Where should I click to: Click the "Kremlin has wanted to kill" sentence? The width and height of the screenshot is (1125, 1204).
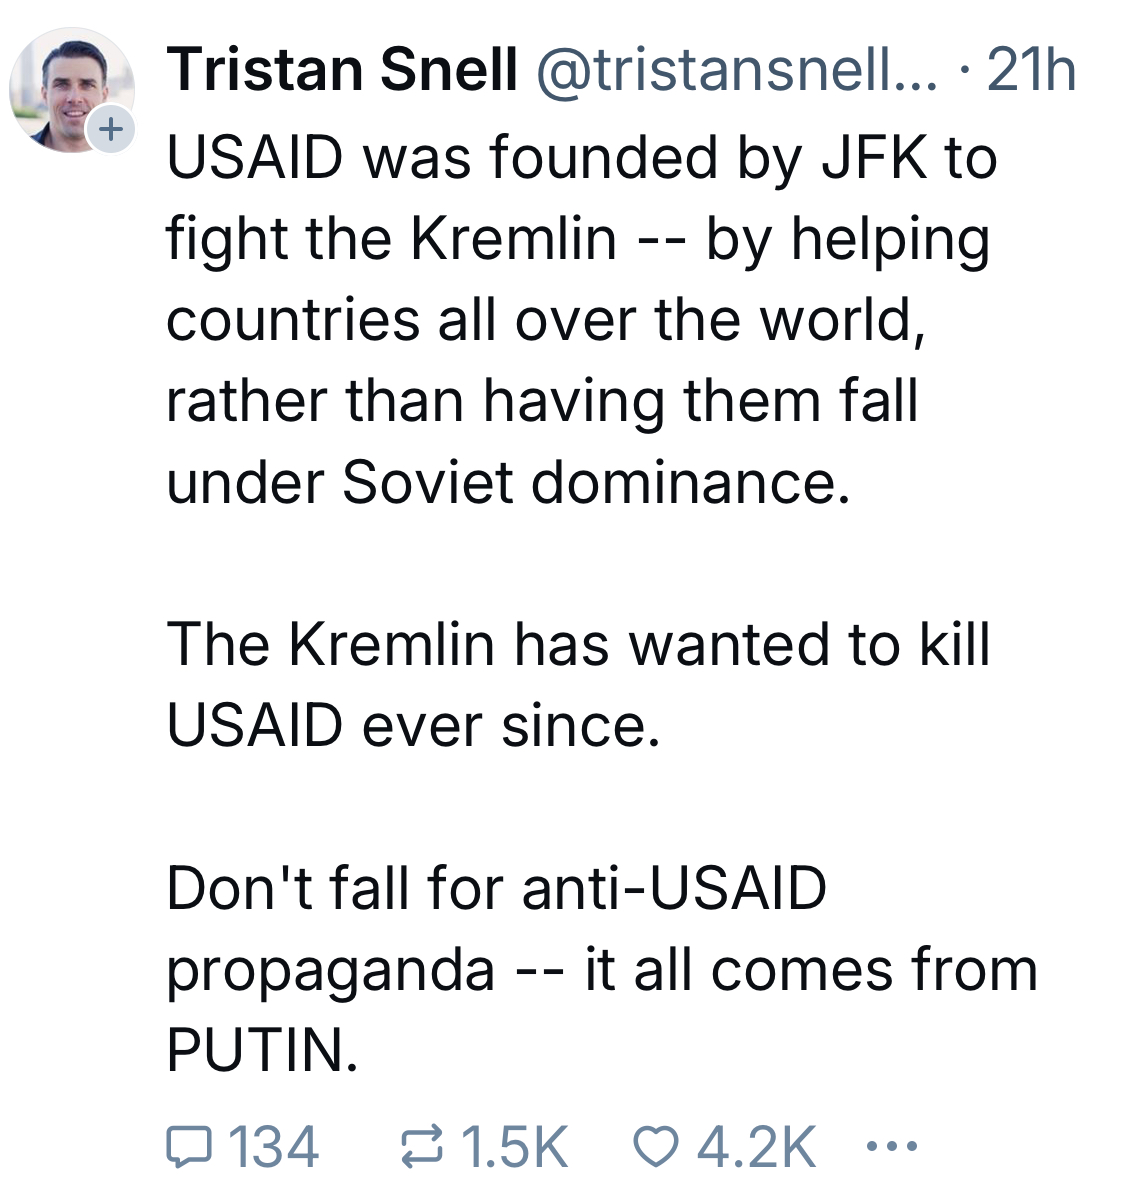click(578, 644)
